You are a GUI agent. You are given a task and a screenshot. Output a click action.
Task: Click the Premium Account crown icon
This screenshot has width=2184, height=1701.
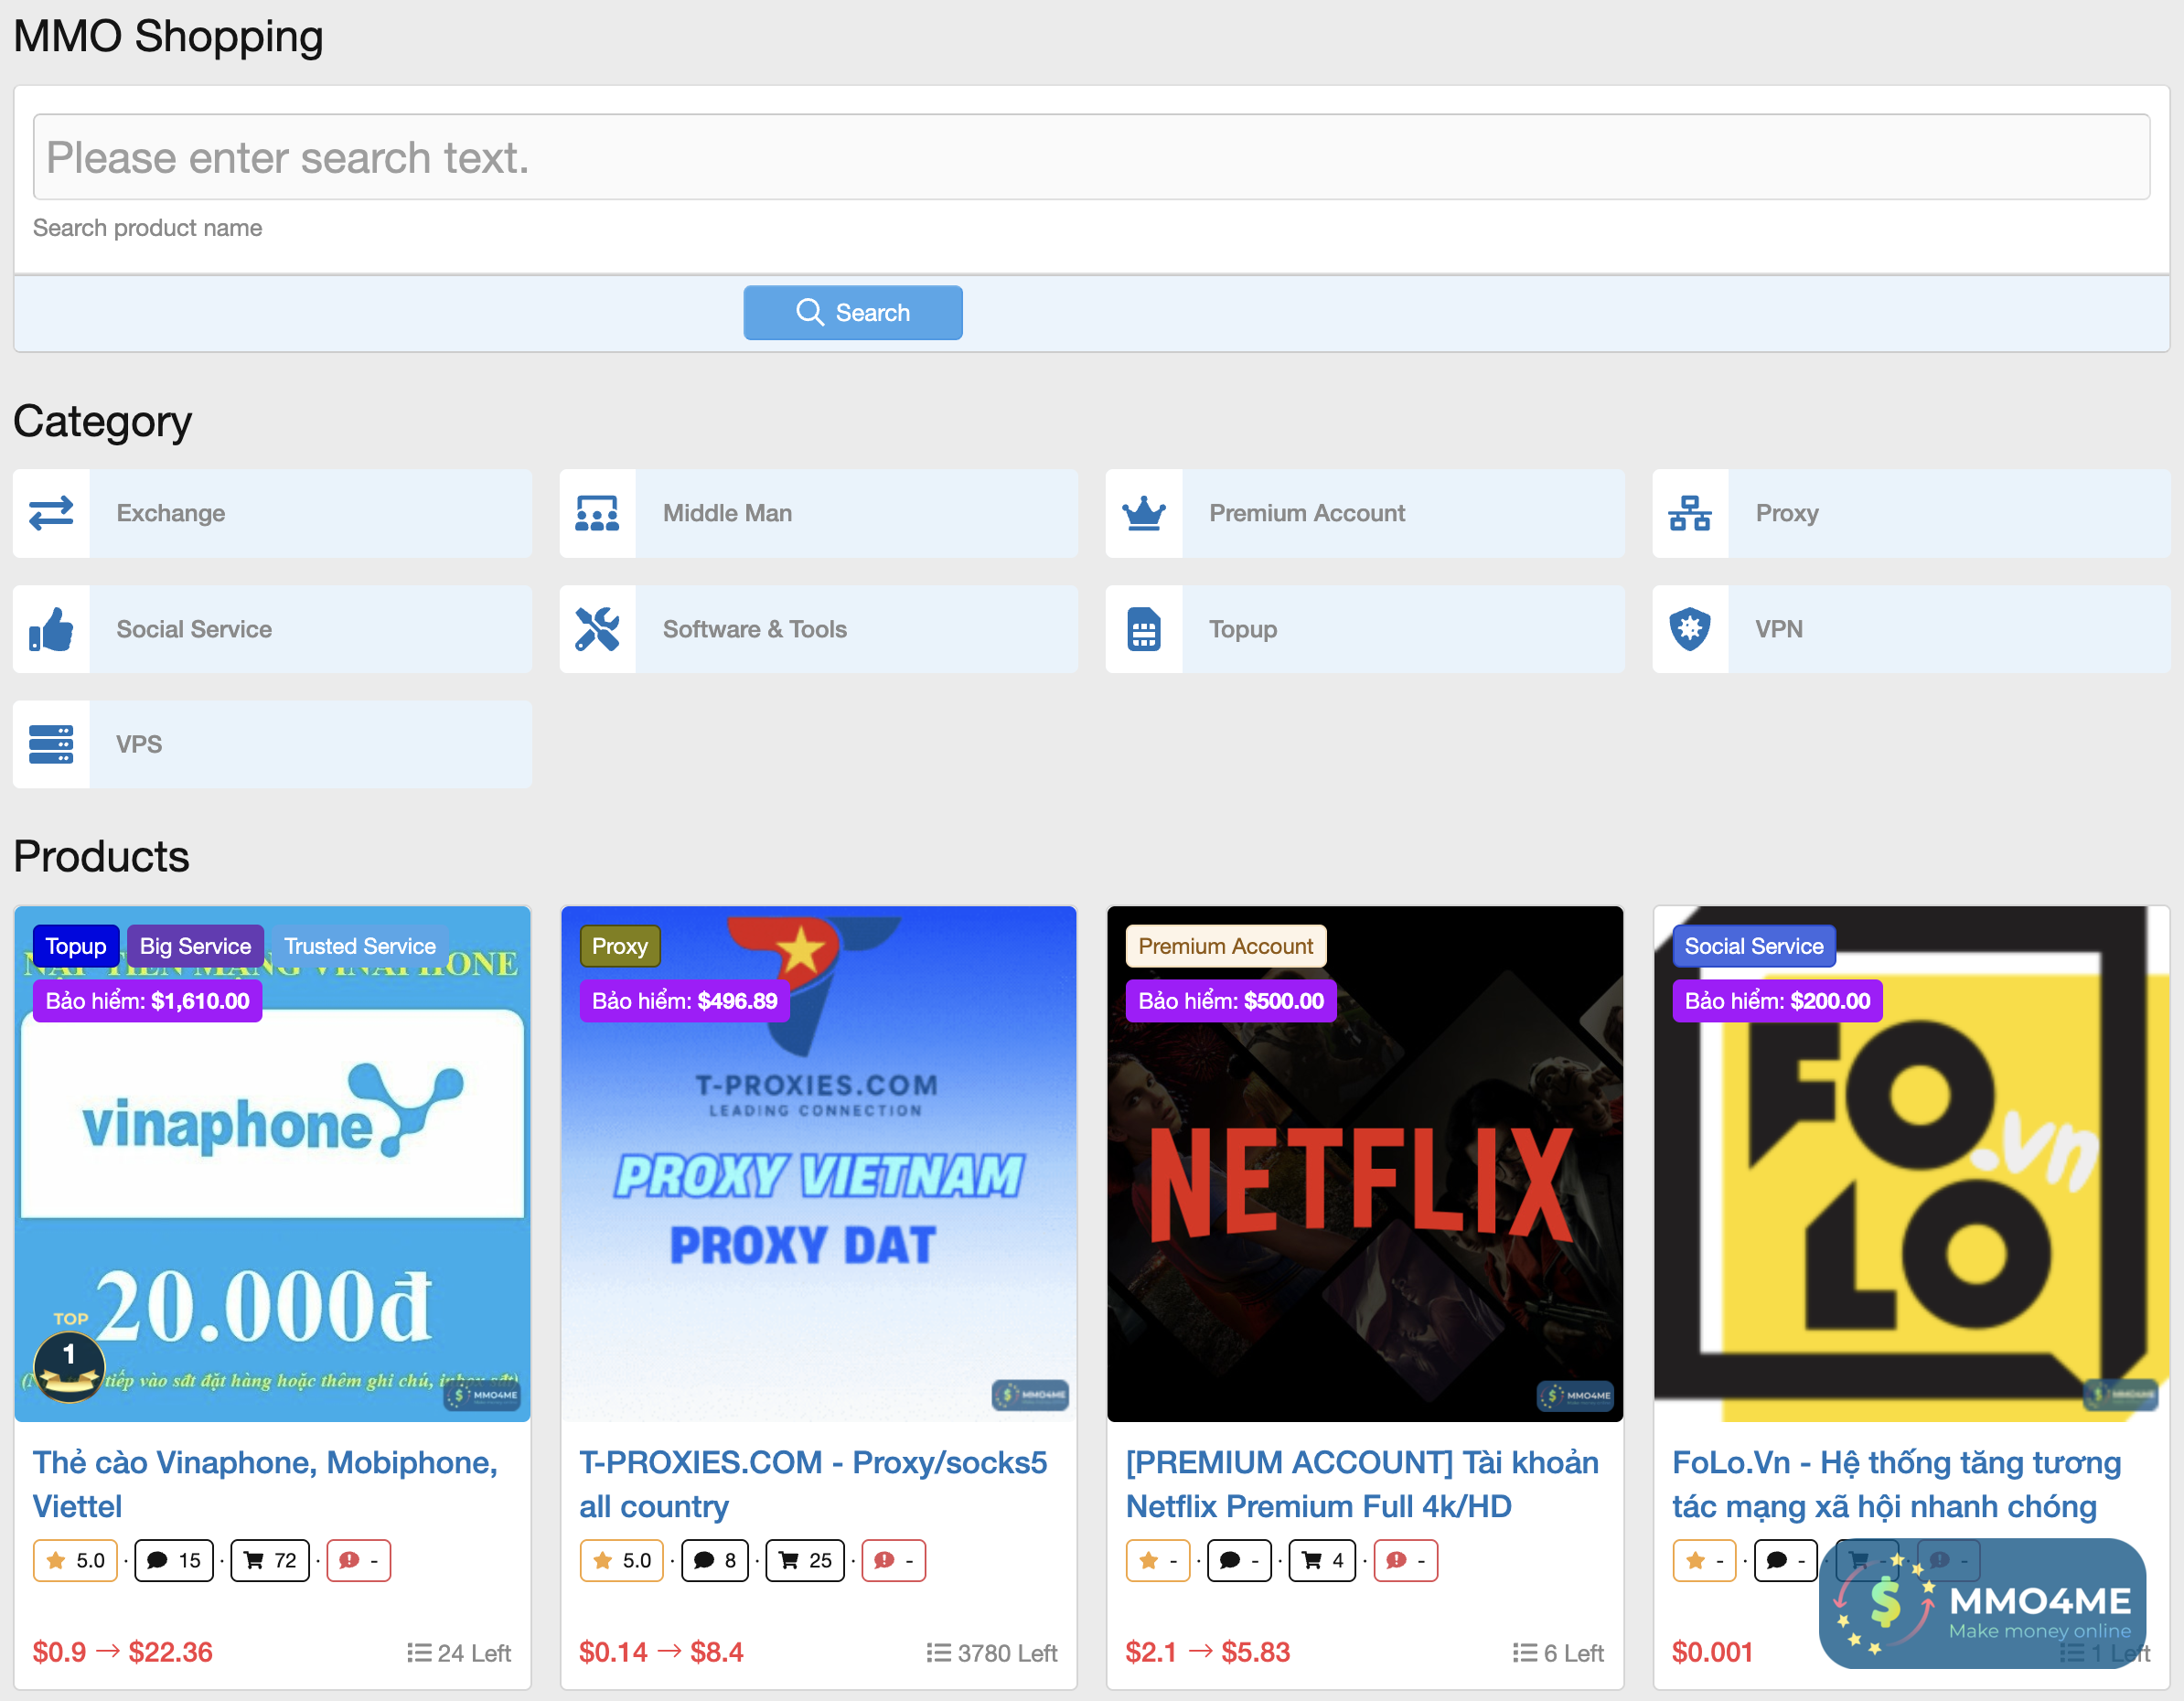pyautogui.click(x=1144, y=513)
